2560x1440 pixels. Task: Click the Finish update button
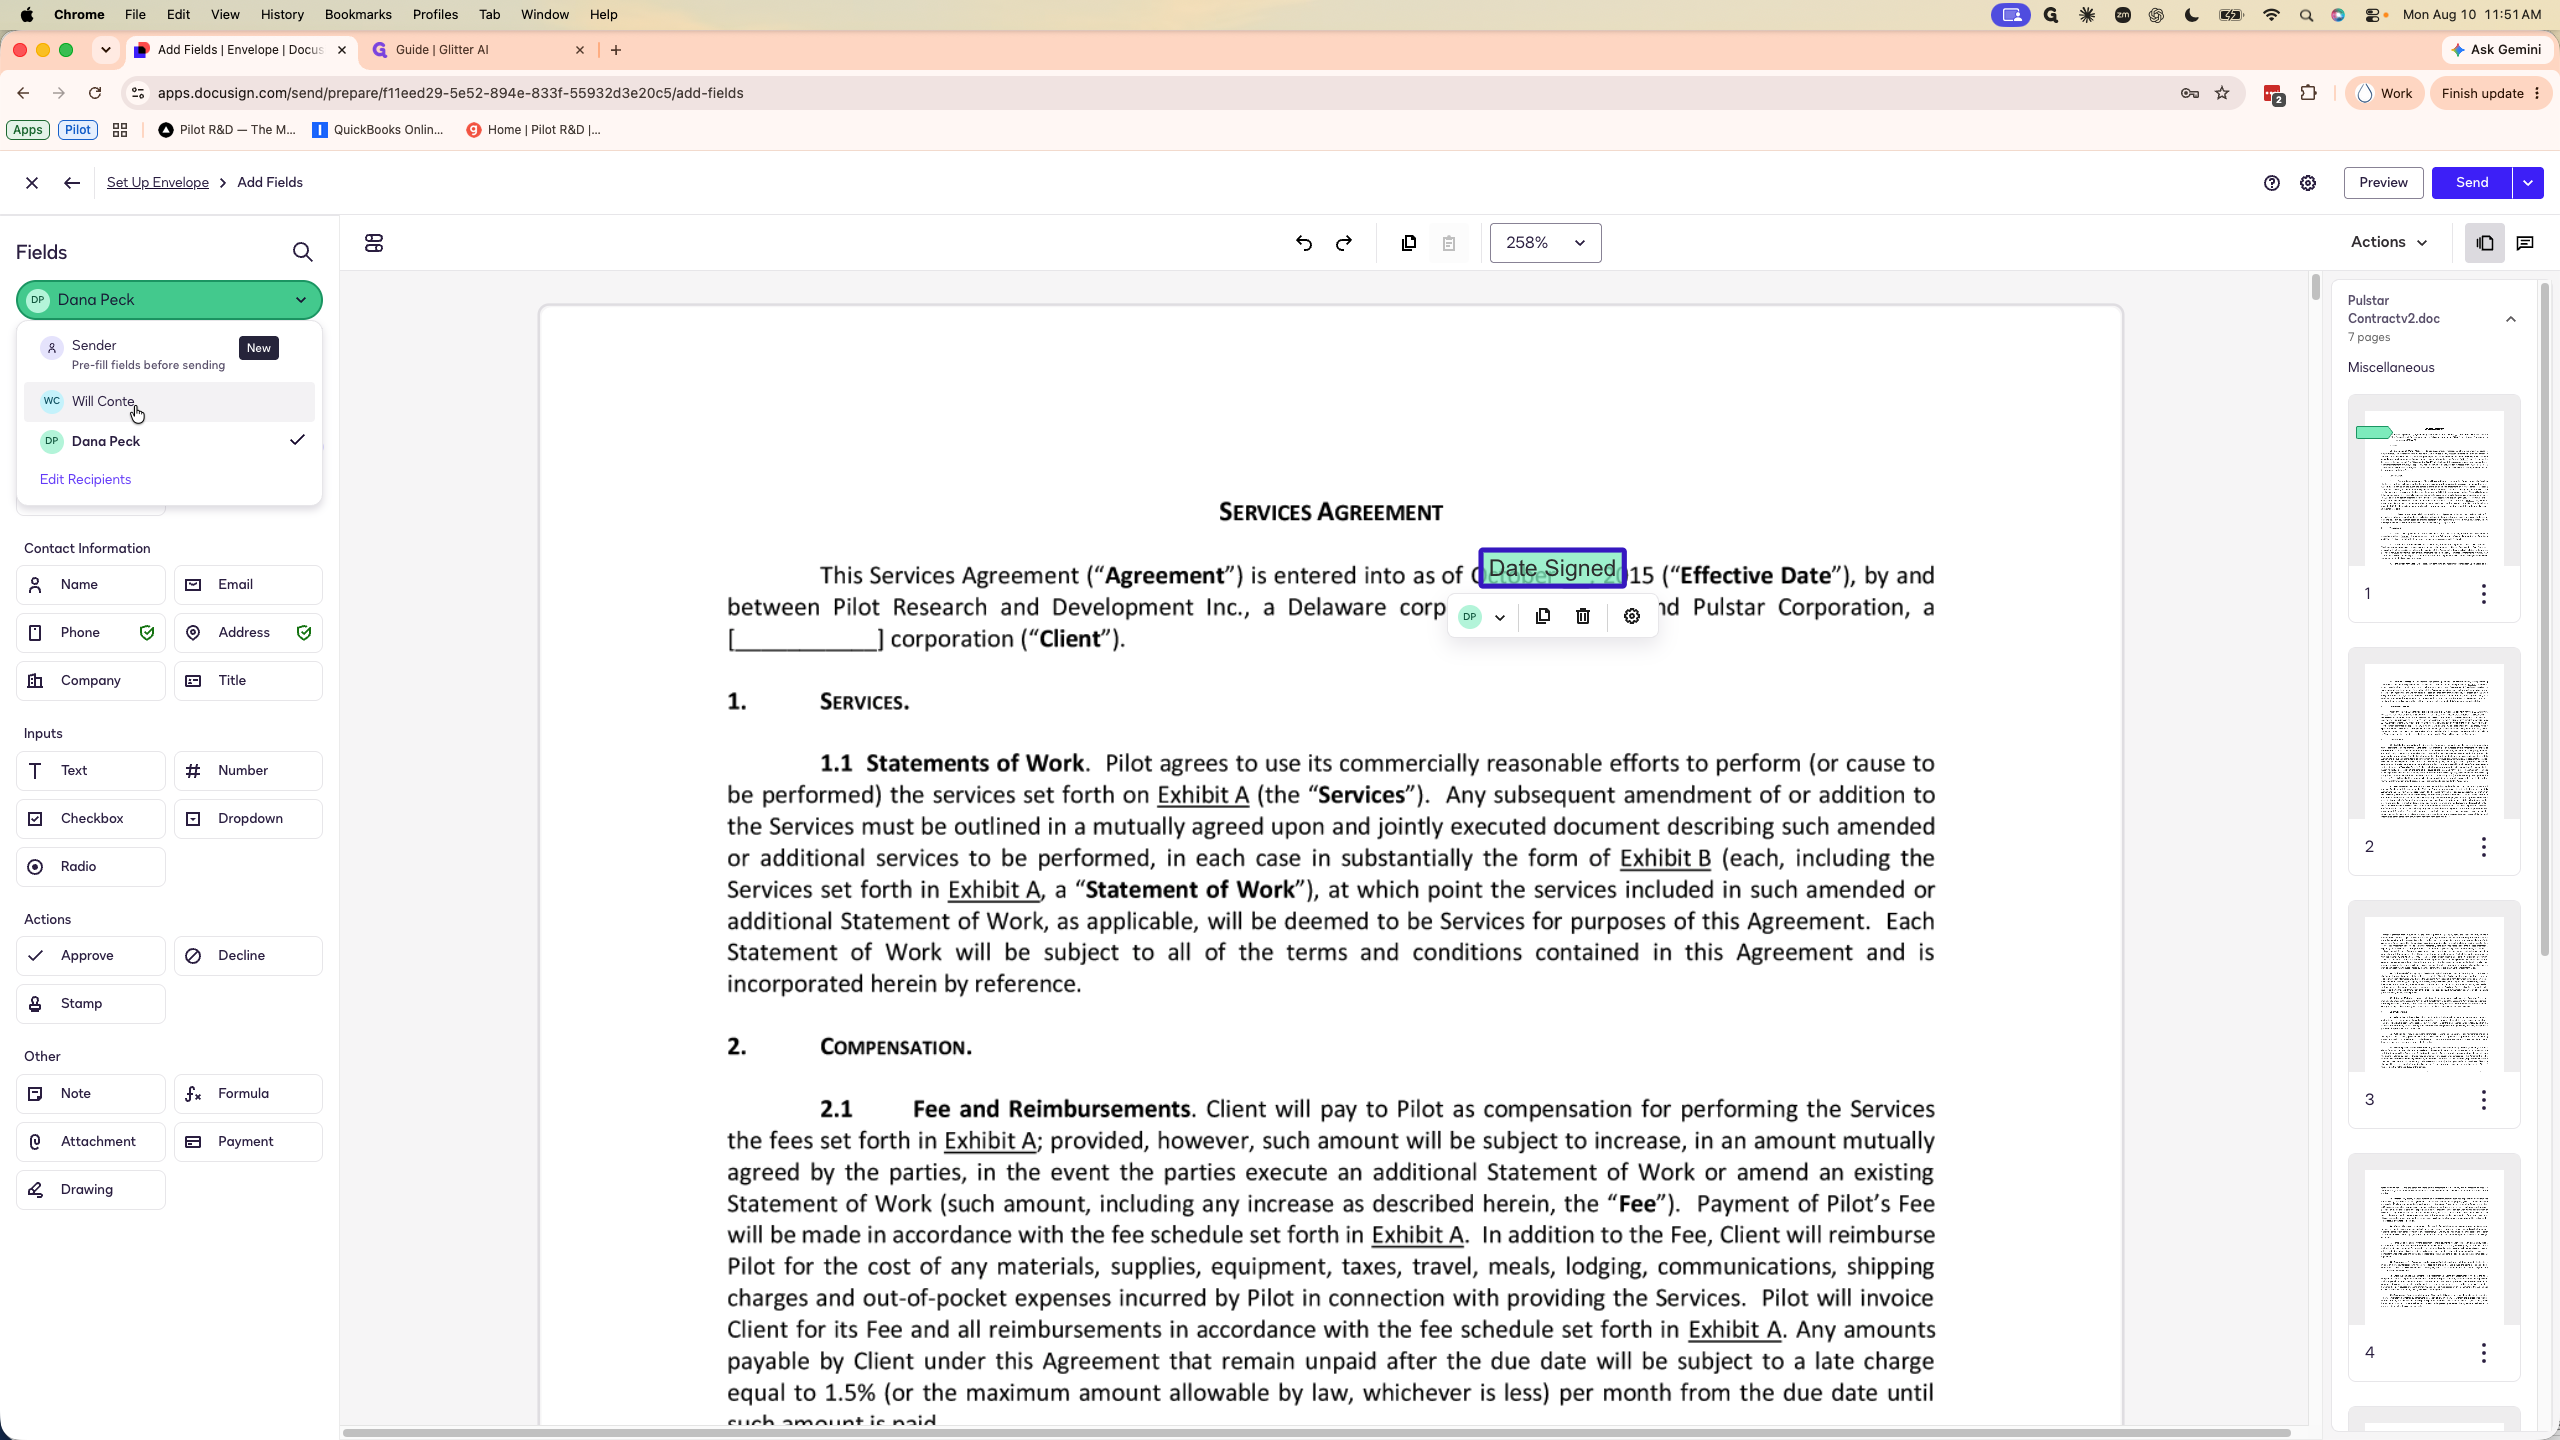[2491, 93]
